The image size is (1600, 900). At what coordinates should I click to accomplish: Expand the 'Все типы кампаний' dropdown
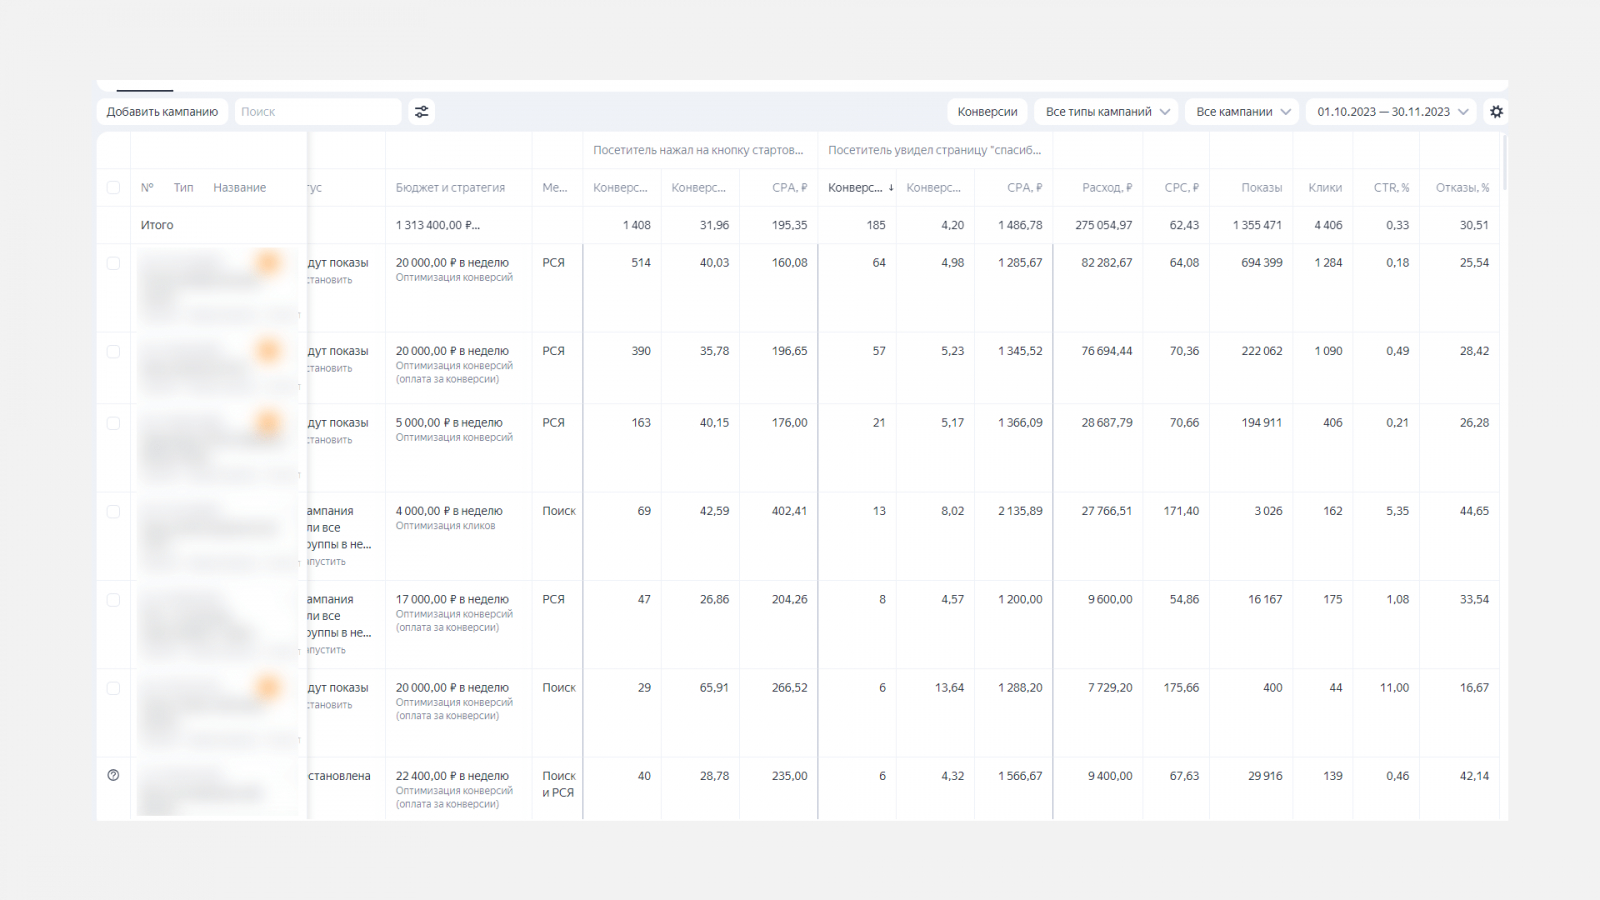point(1106,112)
